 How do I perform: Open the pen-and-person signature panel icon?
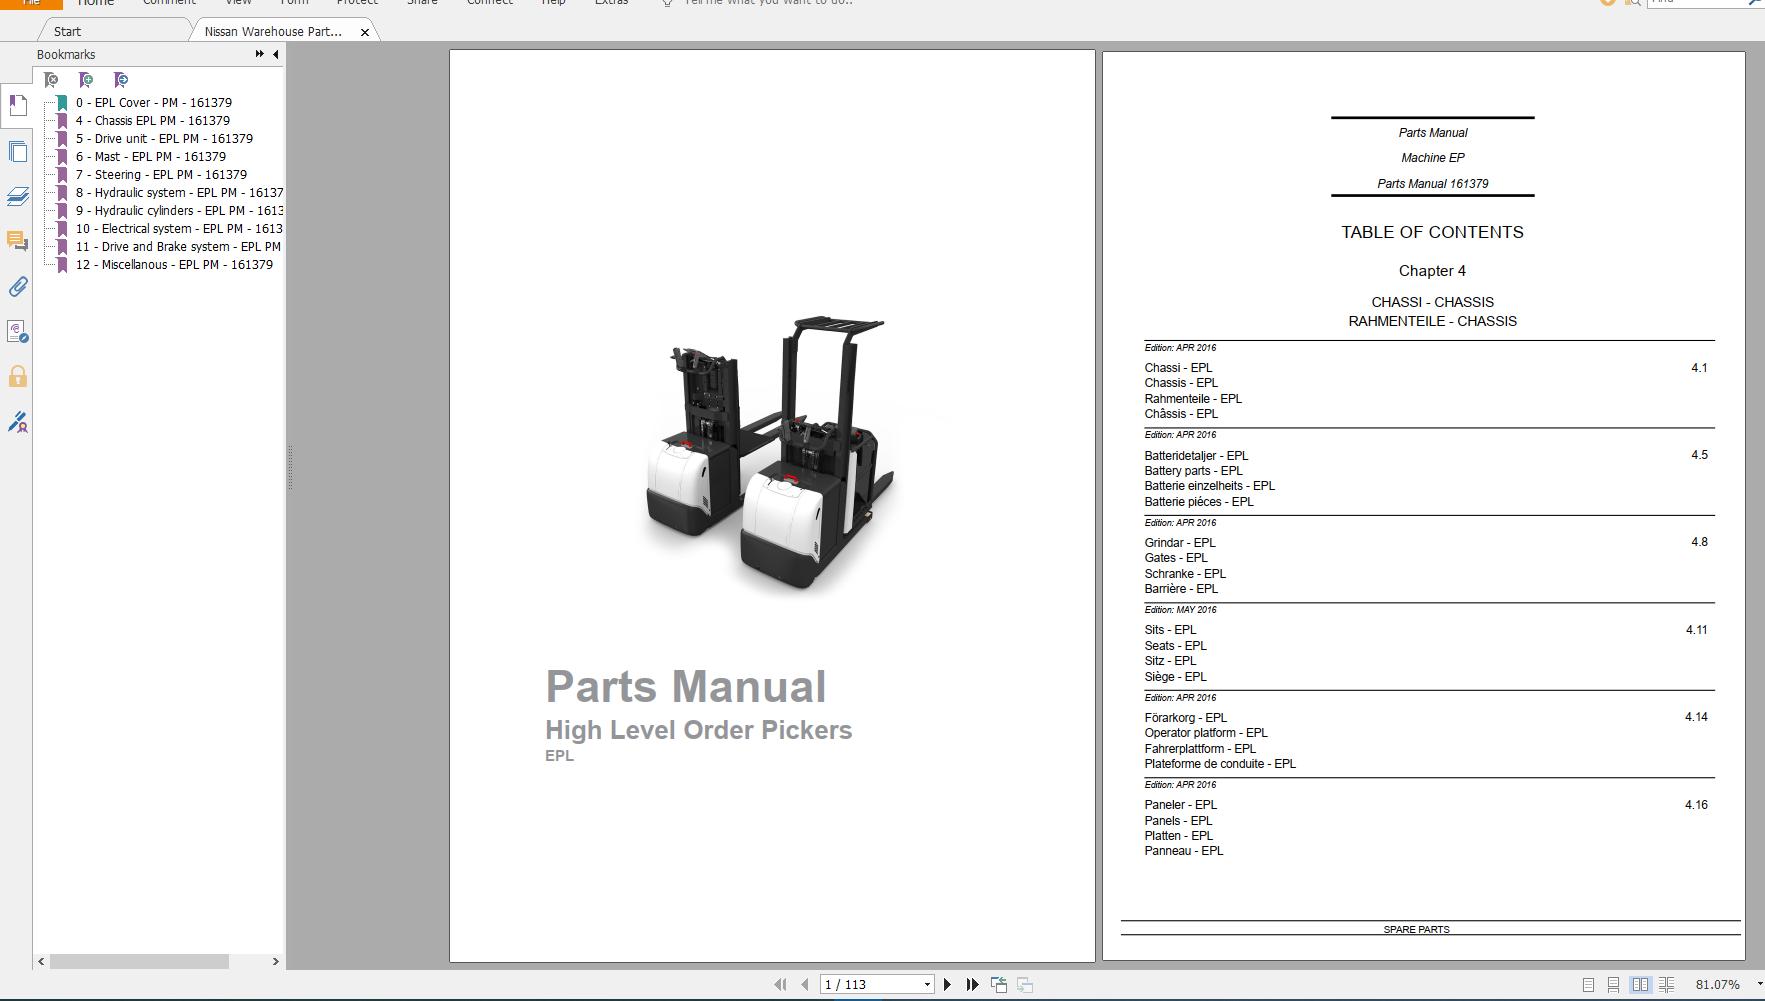pyautogui.click(x=17, y=422)
